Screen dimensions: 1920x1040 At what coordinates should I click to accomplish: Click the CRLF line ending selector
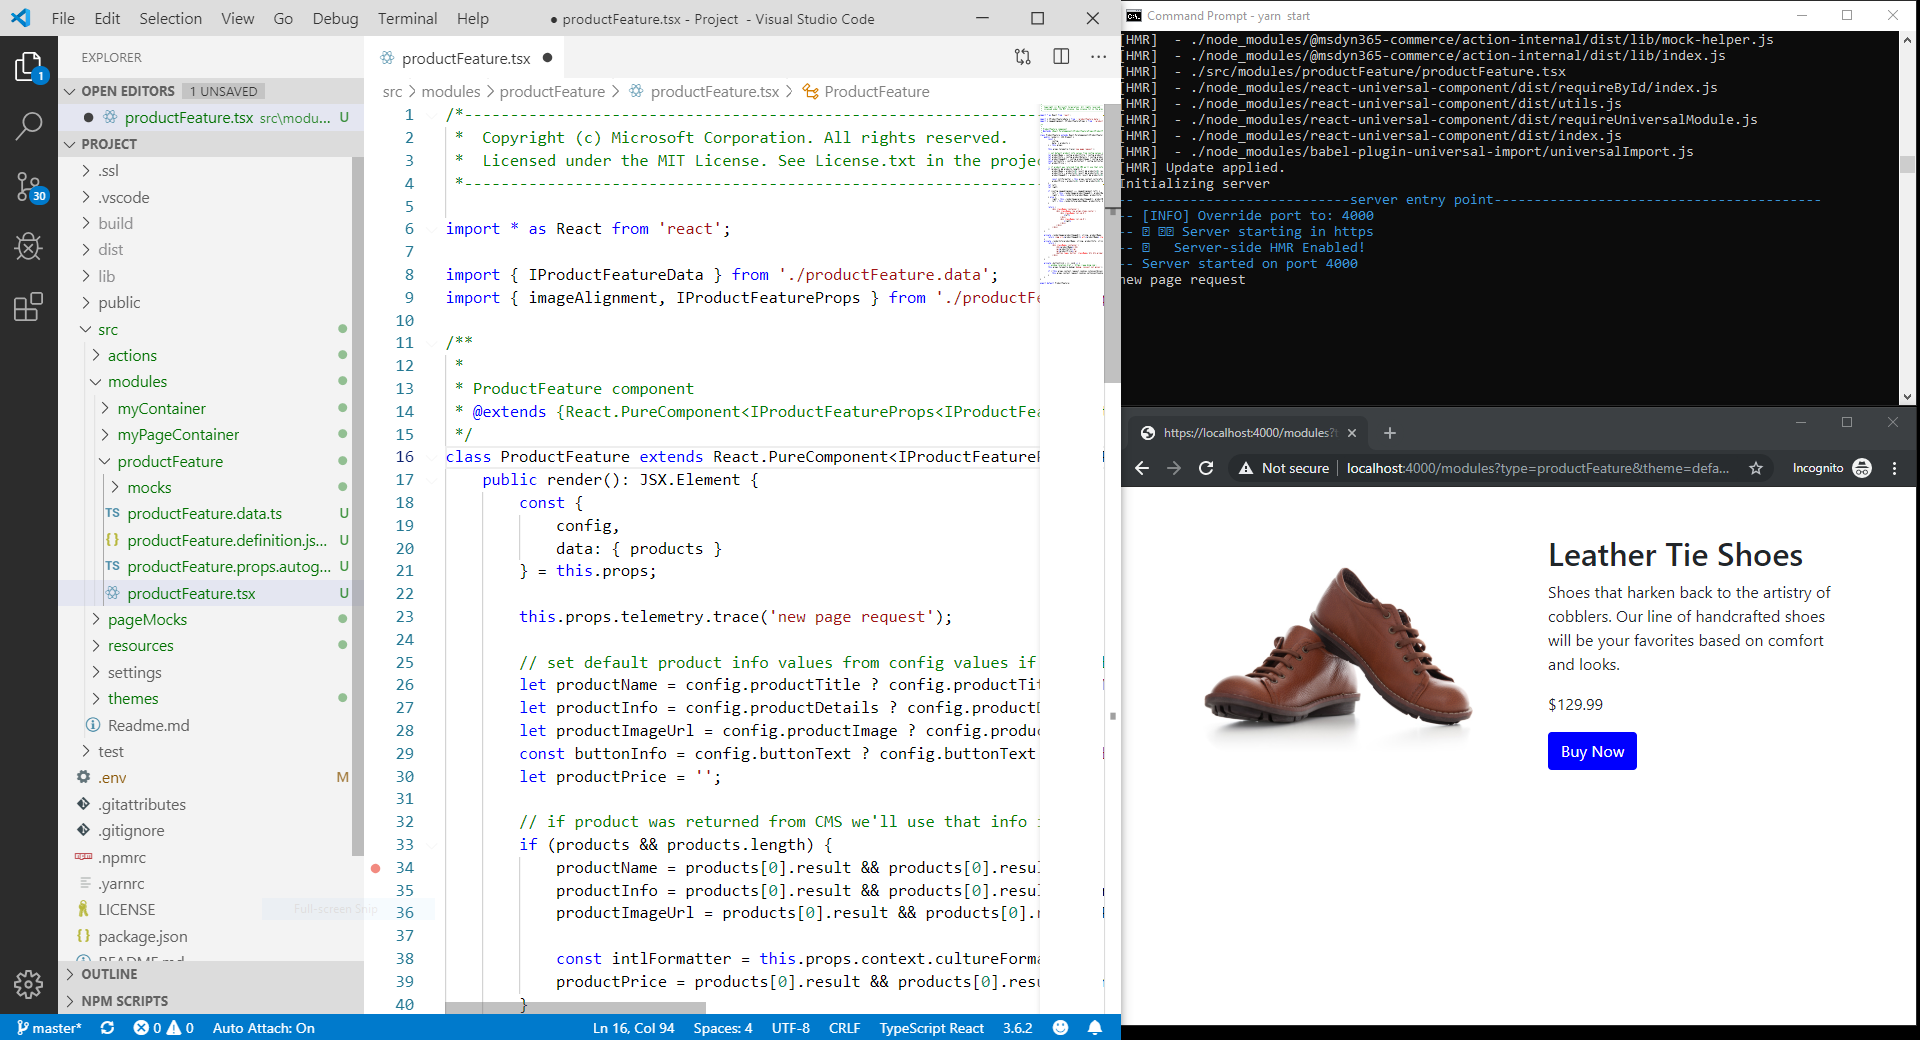[844, 1028]
